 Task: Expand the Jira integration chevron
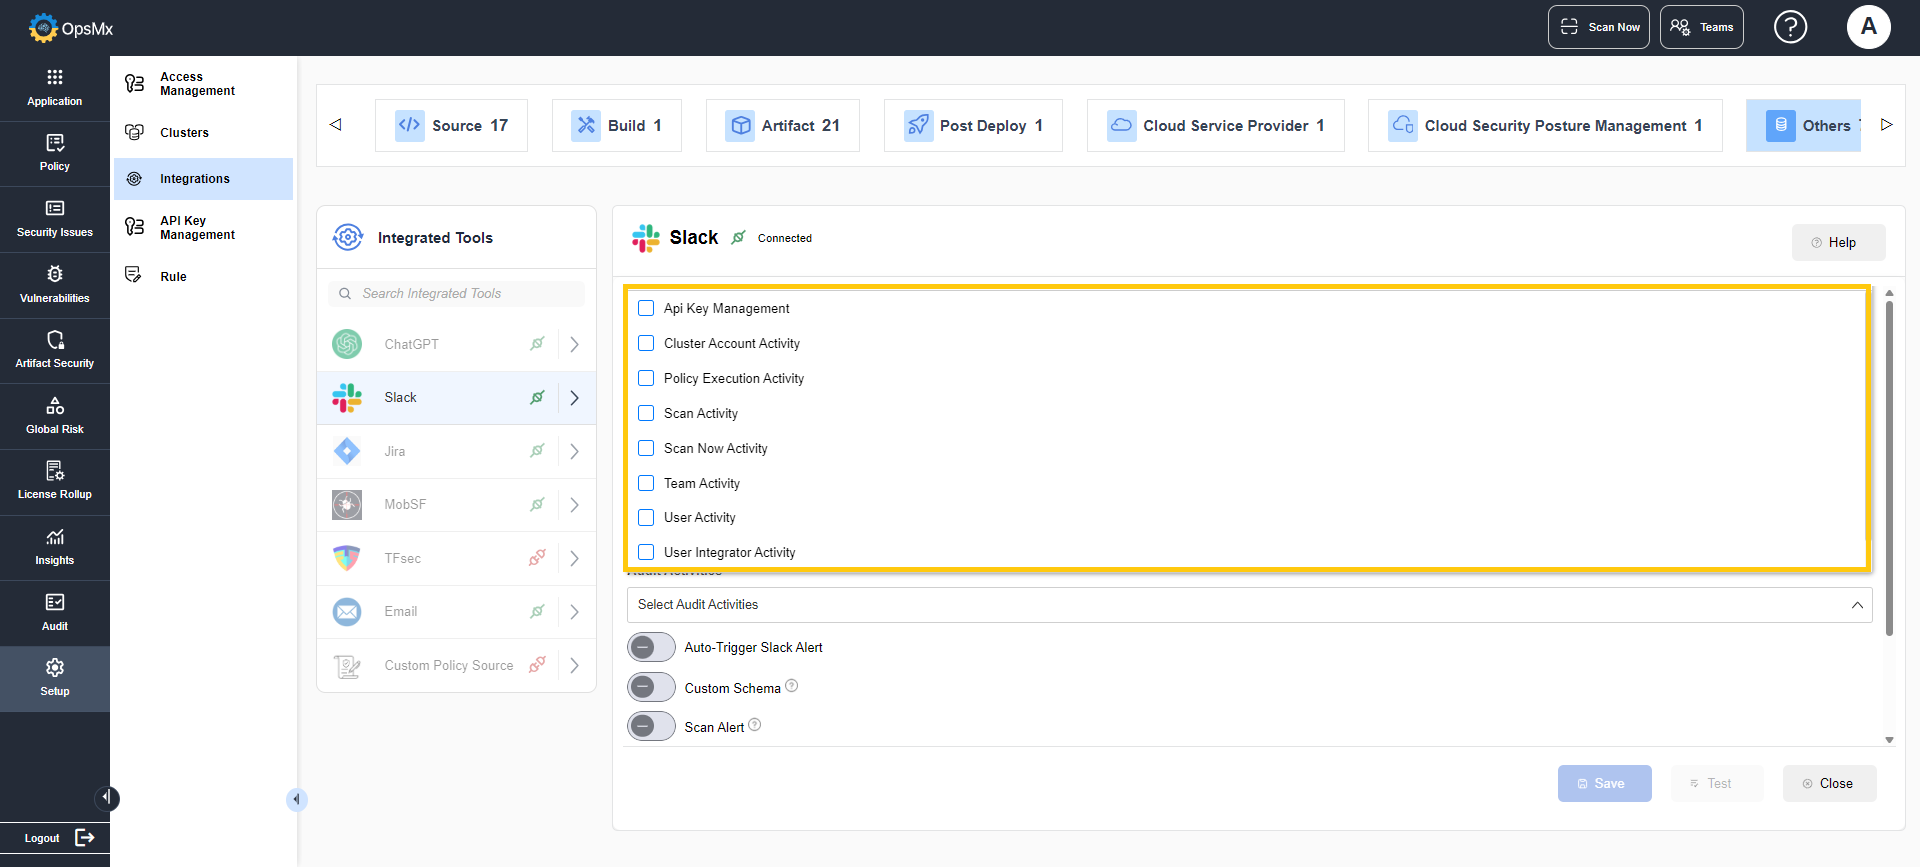click(x=574, y=451)
